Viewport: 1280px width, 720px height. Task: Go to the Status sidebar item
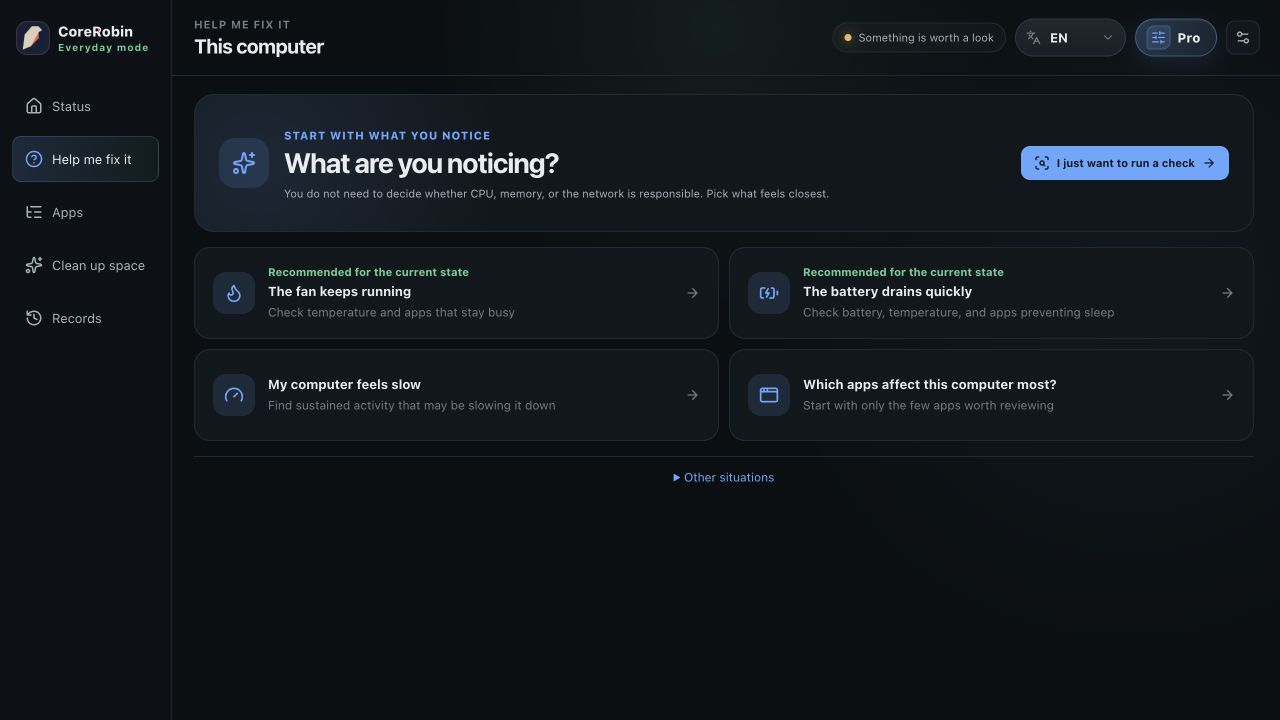coord(85,107)
